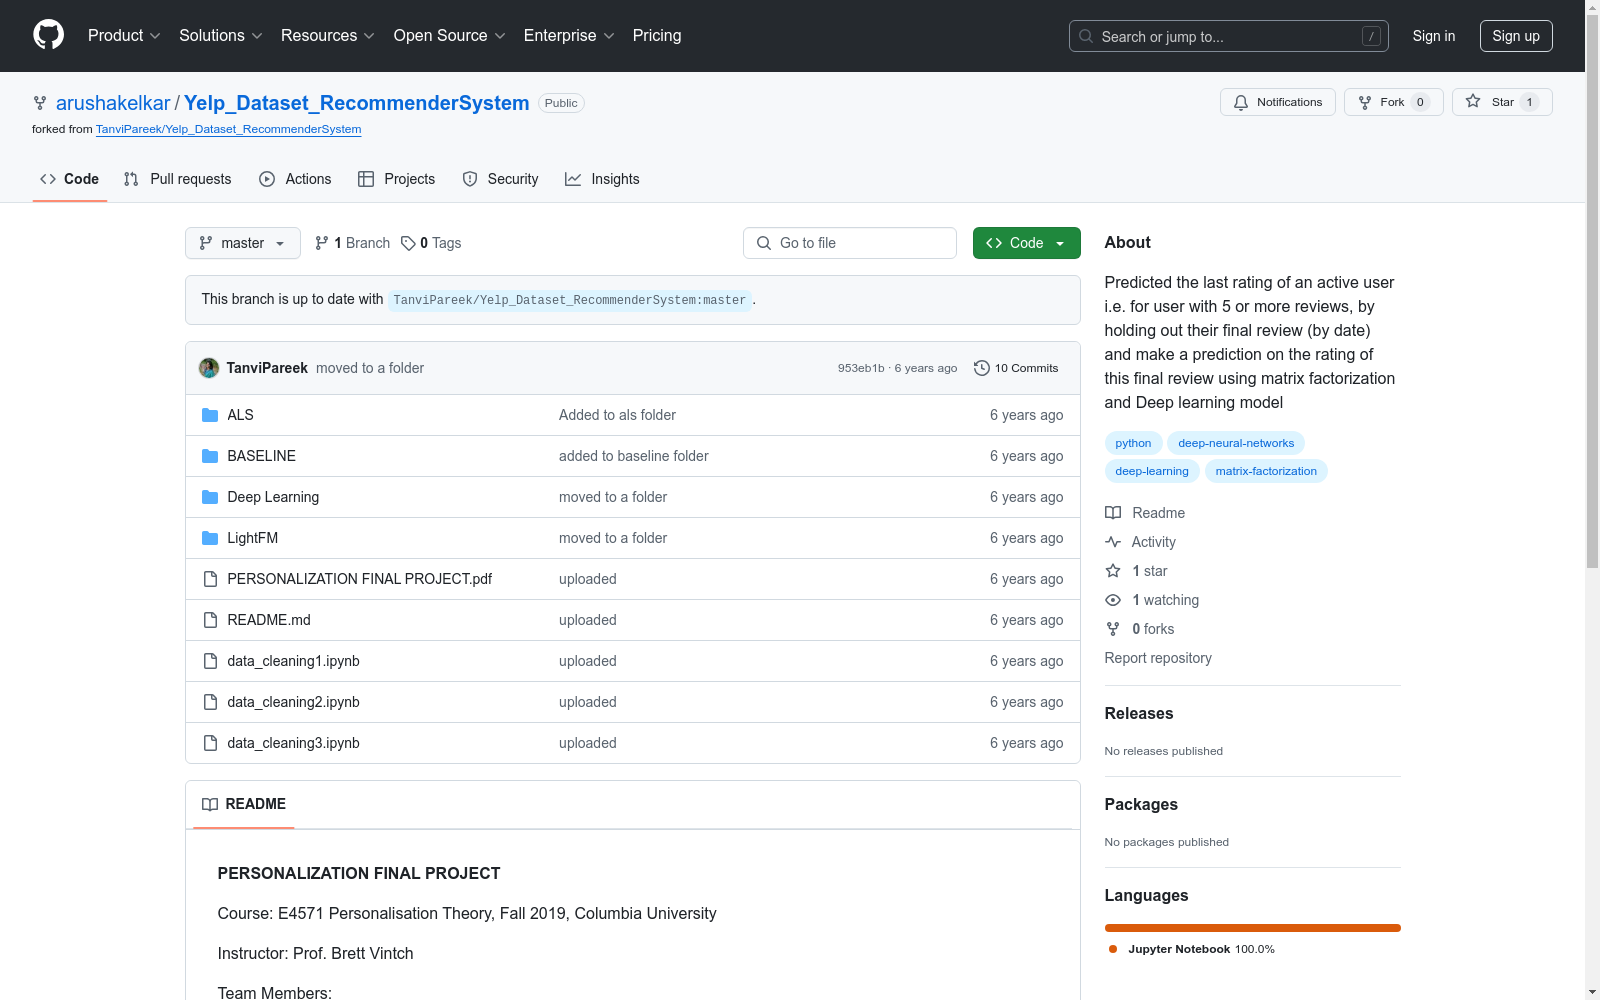The width and height of the screenshot is (1600, 1000).
Task: Click the eye icon beside 1 watching
Action: (1113, 600)
